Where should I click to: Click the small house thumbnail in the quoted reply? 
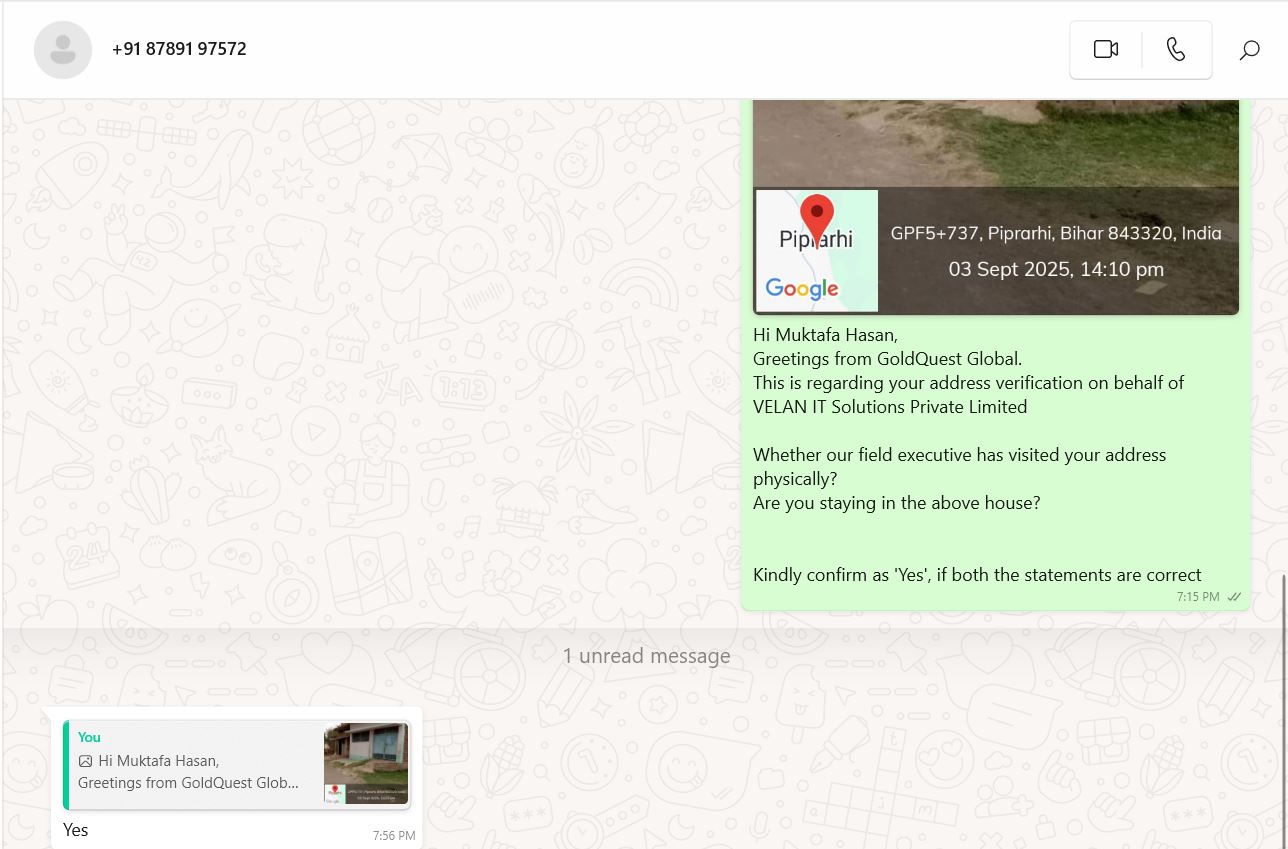coord(366,764)
